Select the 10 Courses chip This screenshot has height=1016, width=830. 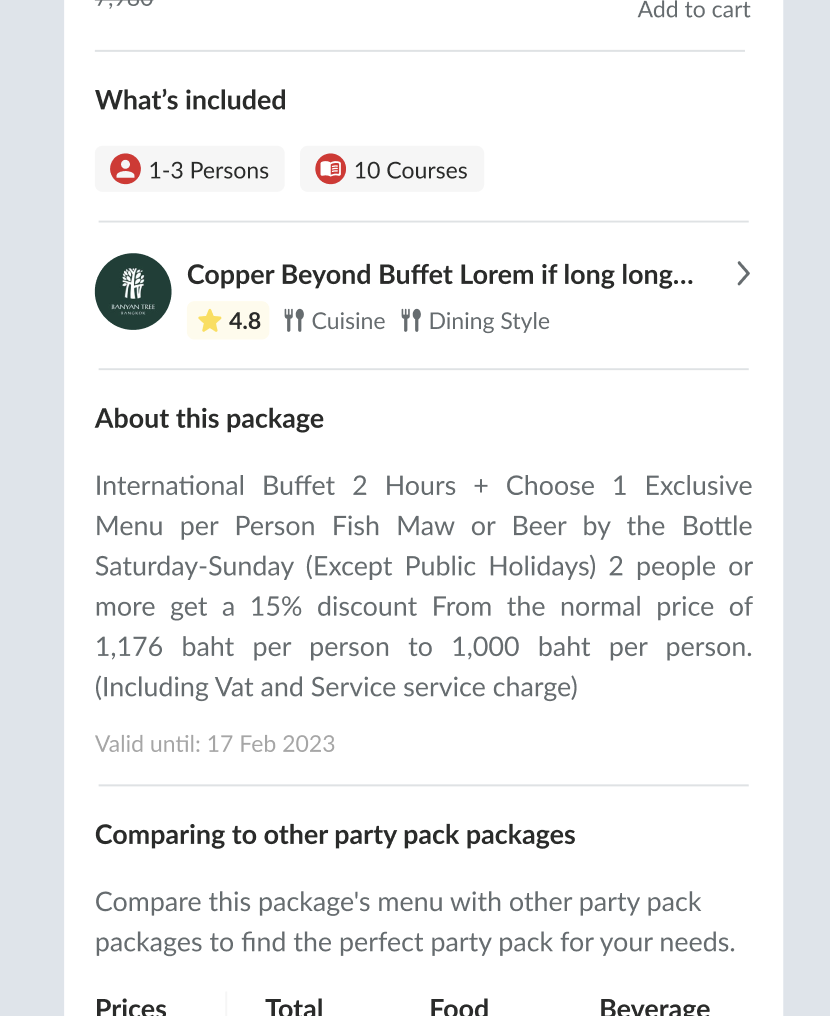point(392,169)
